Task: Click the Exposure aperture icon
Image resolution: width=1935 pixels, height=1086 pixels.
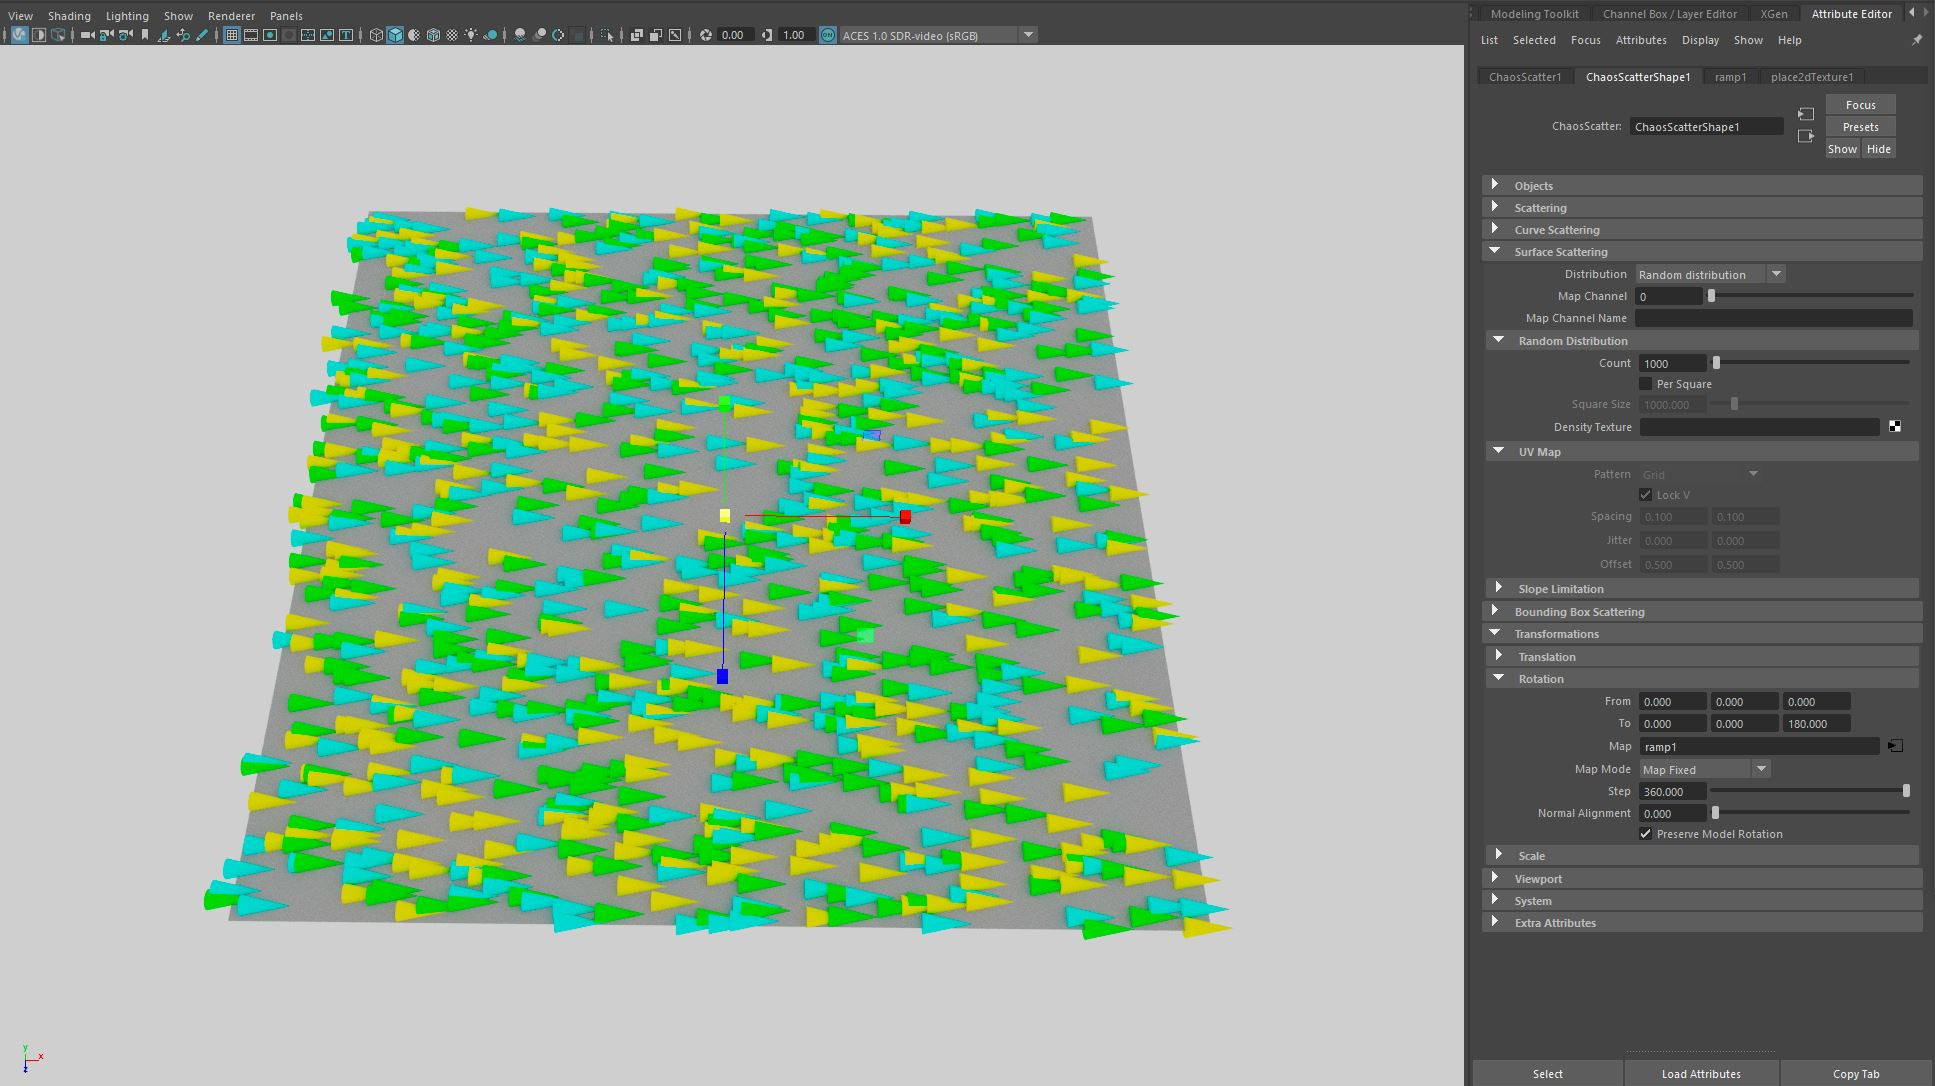Action: [x=706, y=35]
